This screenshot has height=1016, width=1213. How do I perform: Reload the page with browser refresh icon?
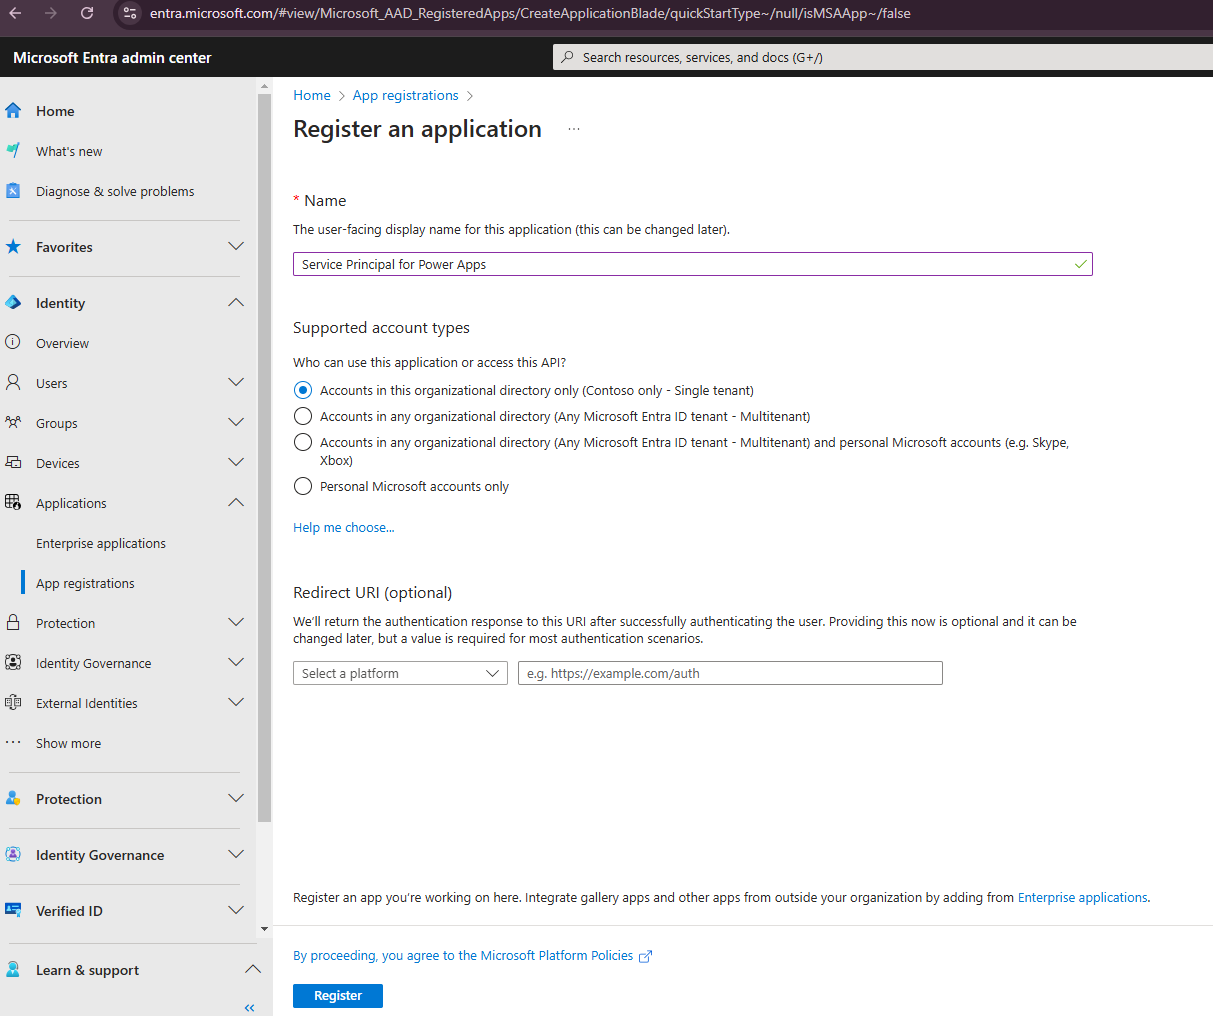(x=87, y=13)
